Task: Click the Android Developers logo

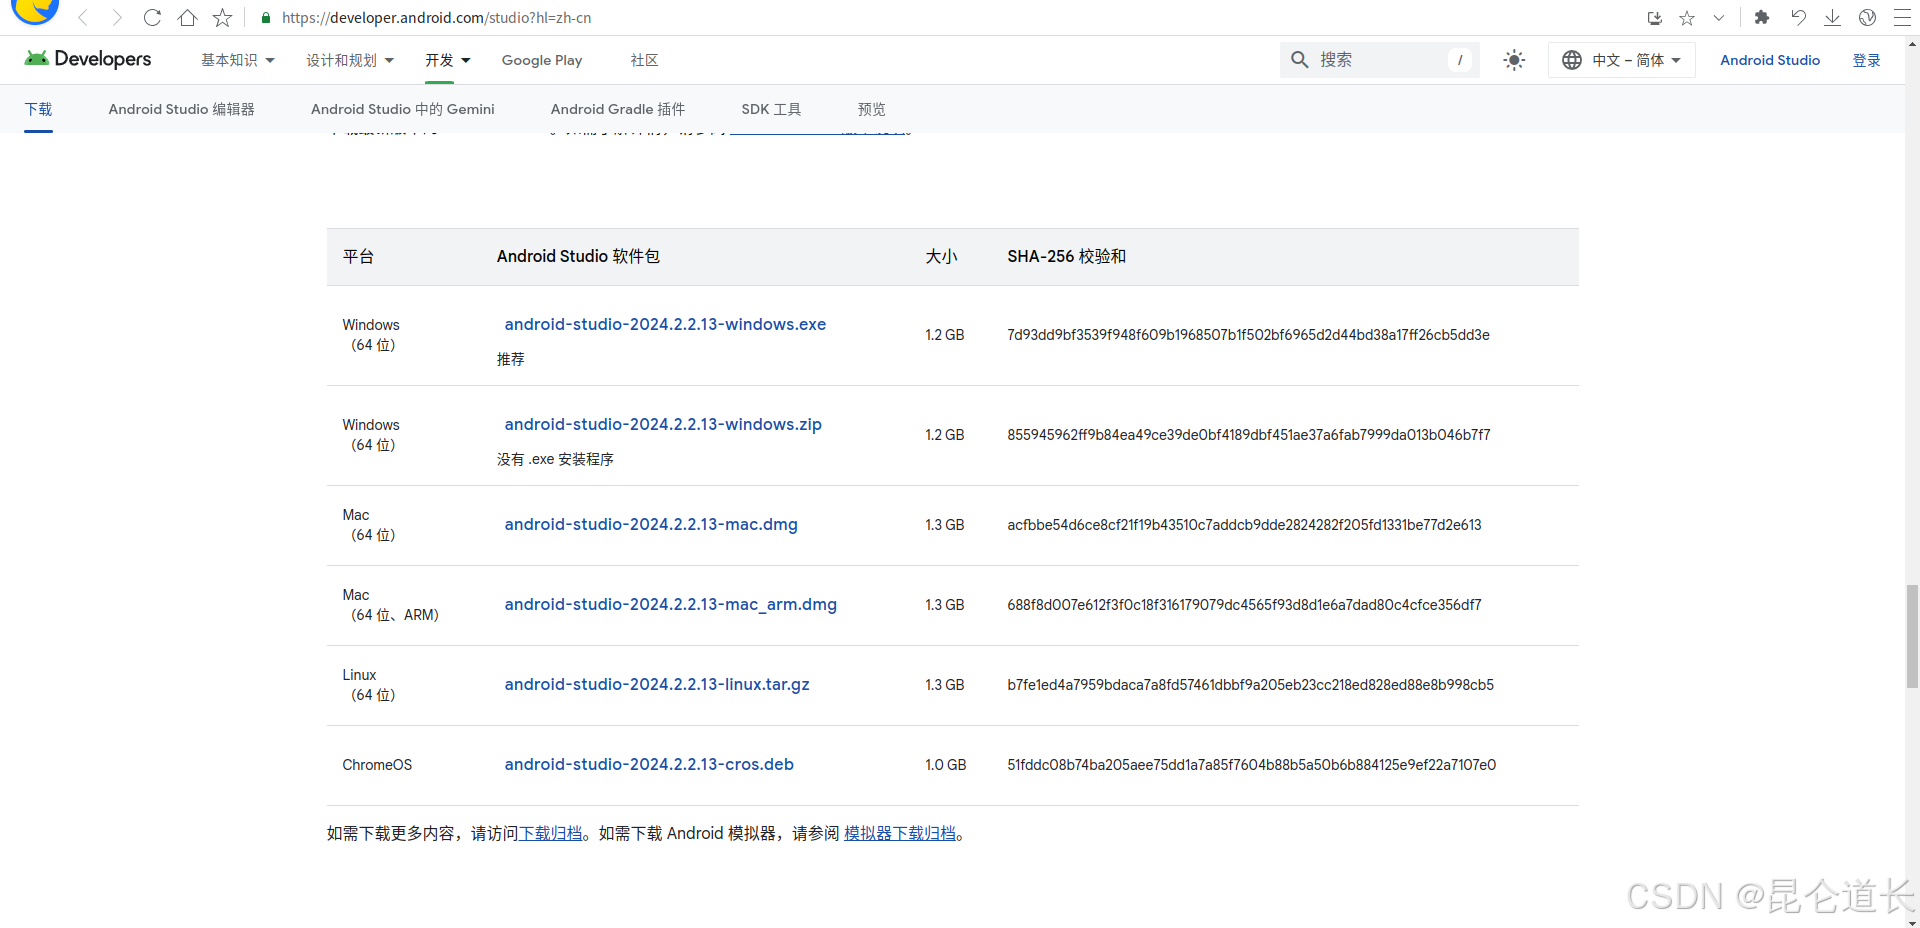Action: click(x=88, y=59)
